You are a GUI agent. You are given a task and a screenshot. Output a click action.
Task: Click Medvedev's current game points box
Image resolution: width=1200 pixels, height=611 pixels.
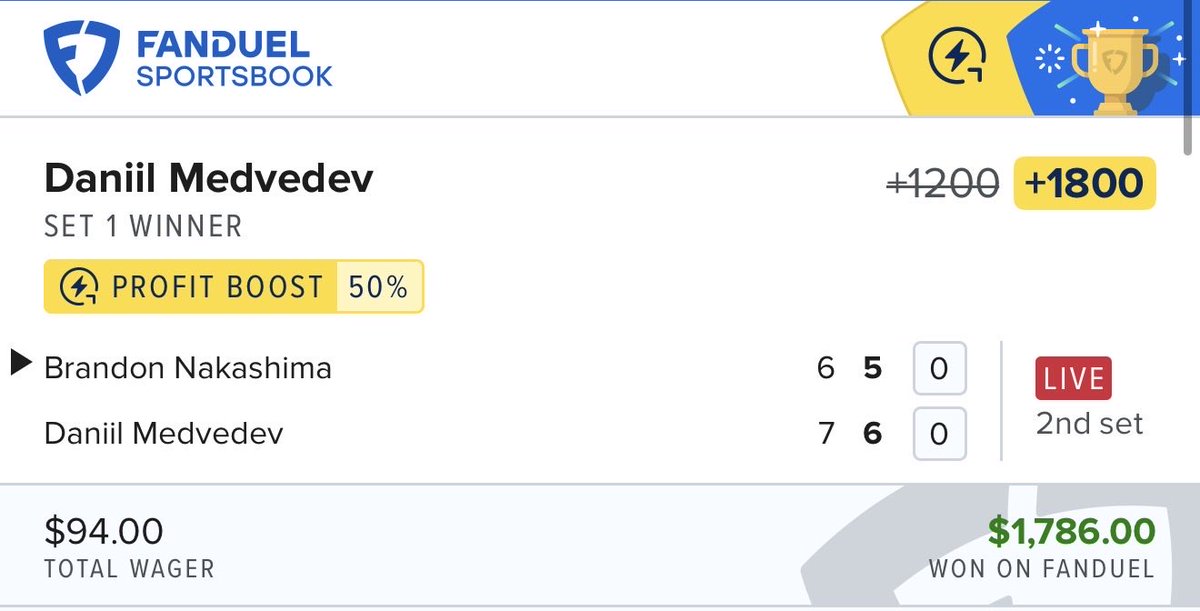(x=939, y=434)
